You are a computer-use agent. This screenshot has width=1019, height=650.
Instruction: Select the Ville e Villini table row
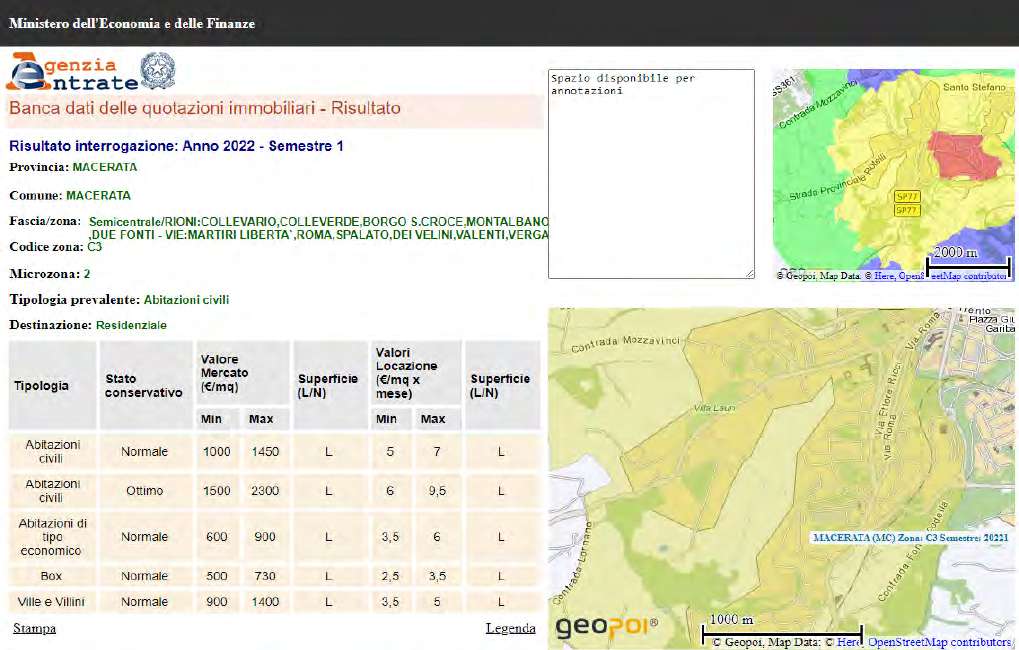tap(52, 602)
